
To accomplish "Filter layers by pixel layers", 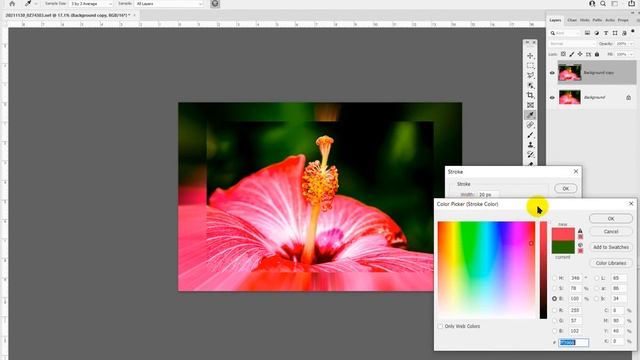I will click(587, 33).
